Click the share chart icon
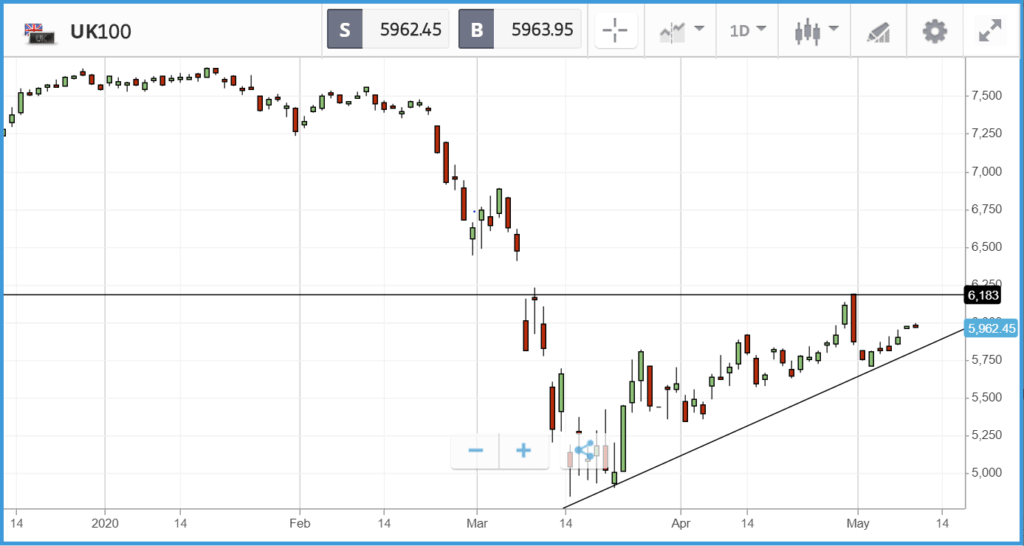Screen dimensions: 1024x546 [x=584, y=450]
